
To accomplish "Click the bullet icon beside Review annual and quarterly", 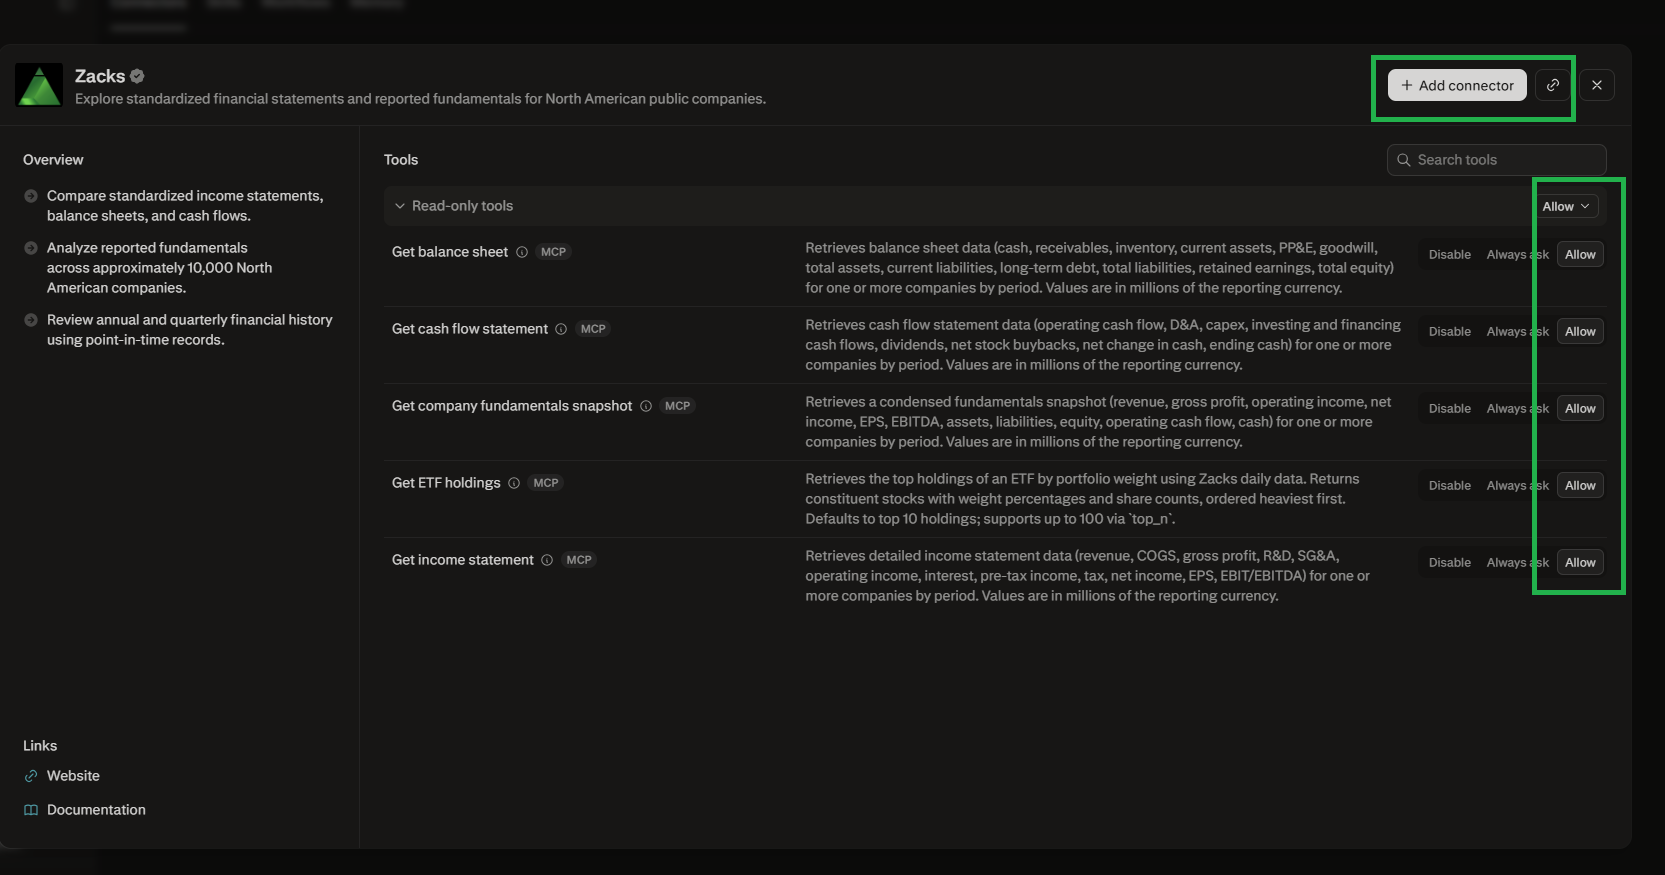I will [x=31, y=320].
